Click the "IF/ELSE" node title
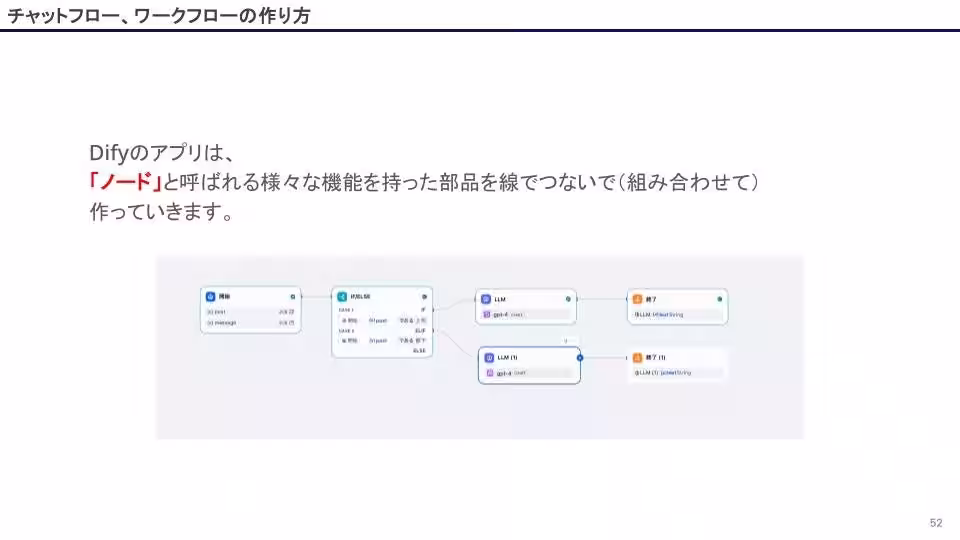 point(360,297)
